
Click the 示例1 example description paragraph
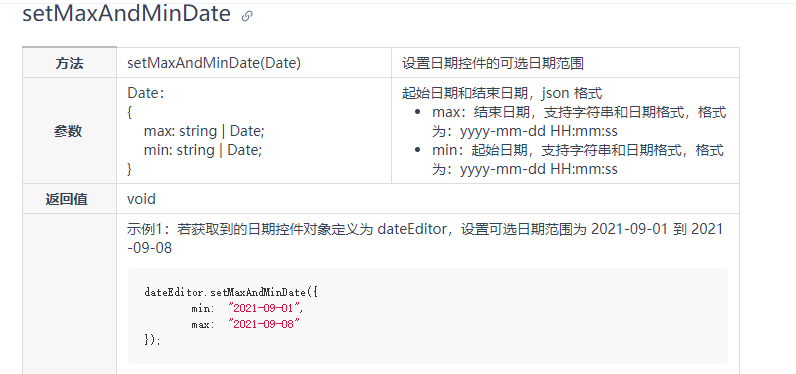tap(425, 239)
